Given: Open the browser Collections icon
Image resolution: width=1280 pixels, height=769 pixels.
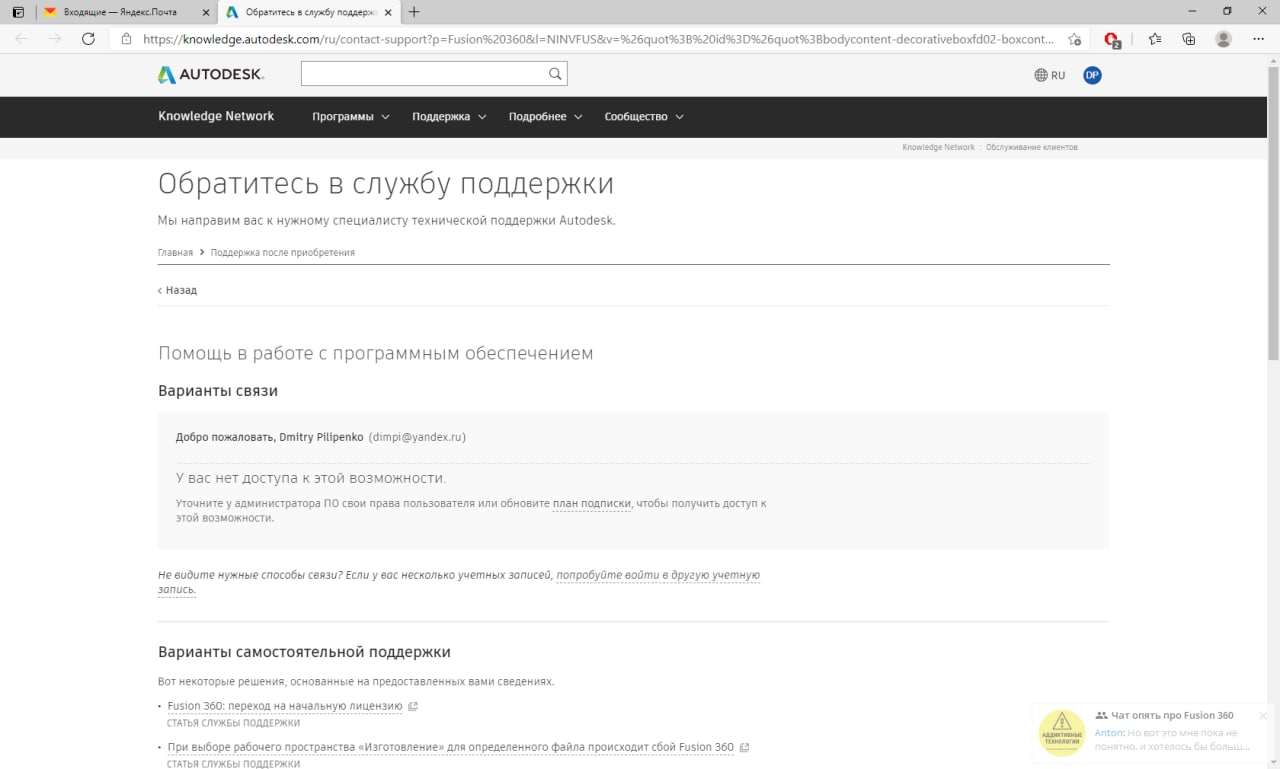Looking at the screenshot, I should coord(1188,39).
